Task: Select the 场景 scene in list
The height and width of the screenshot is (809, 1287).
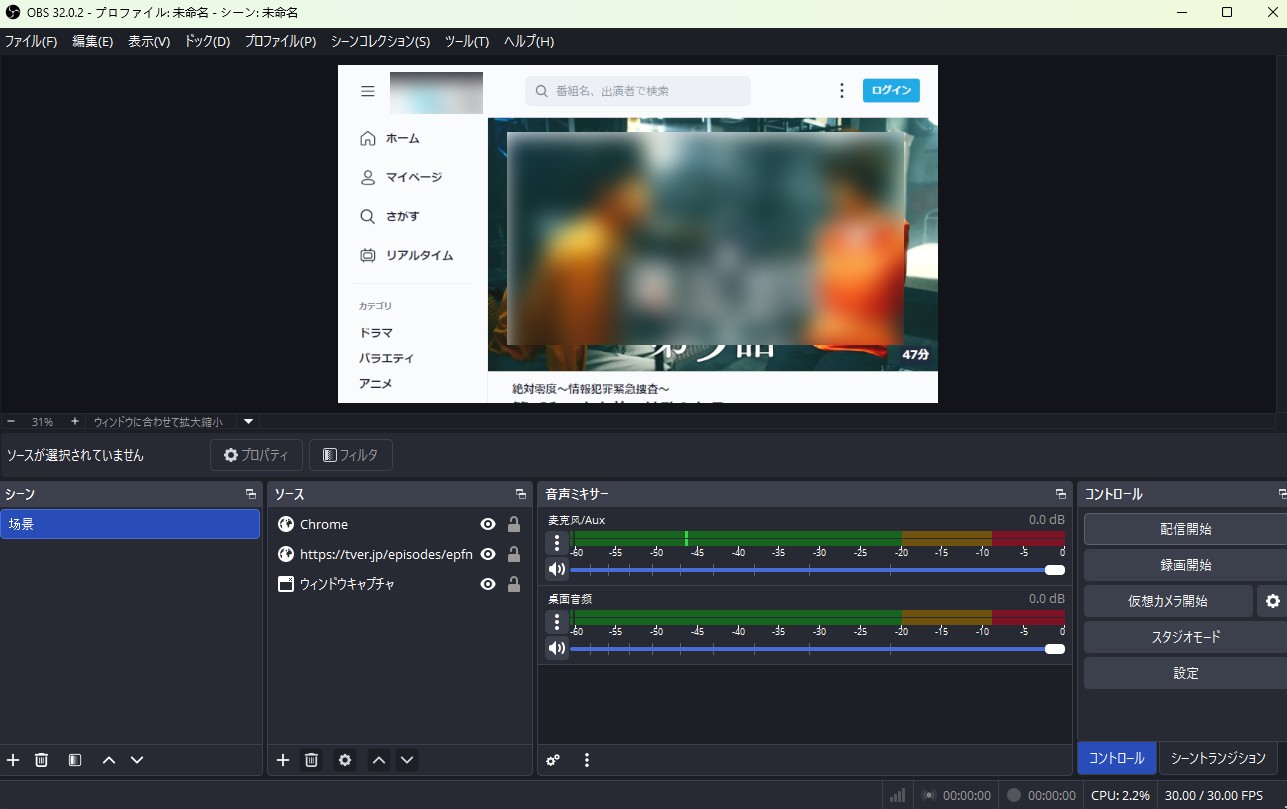Action: pos(130,524)
